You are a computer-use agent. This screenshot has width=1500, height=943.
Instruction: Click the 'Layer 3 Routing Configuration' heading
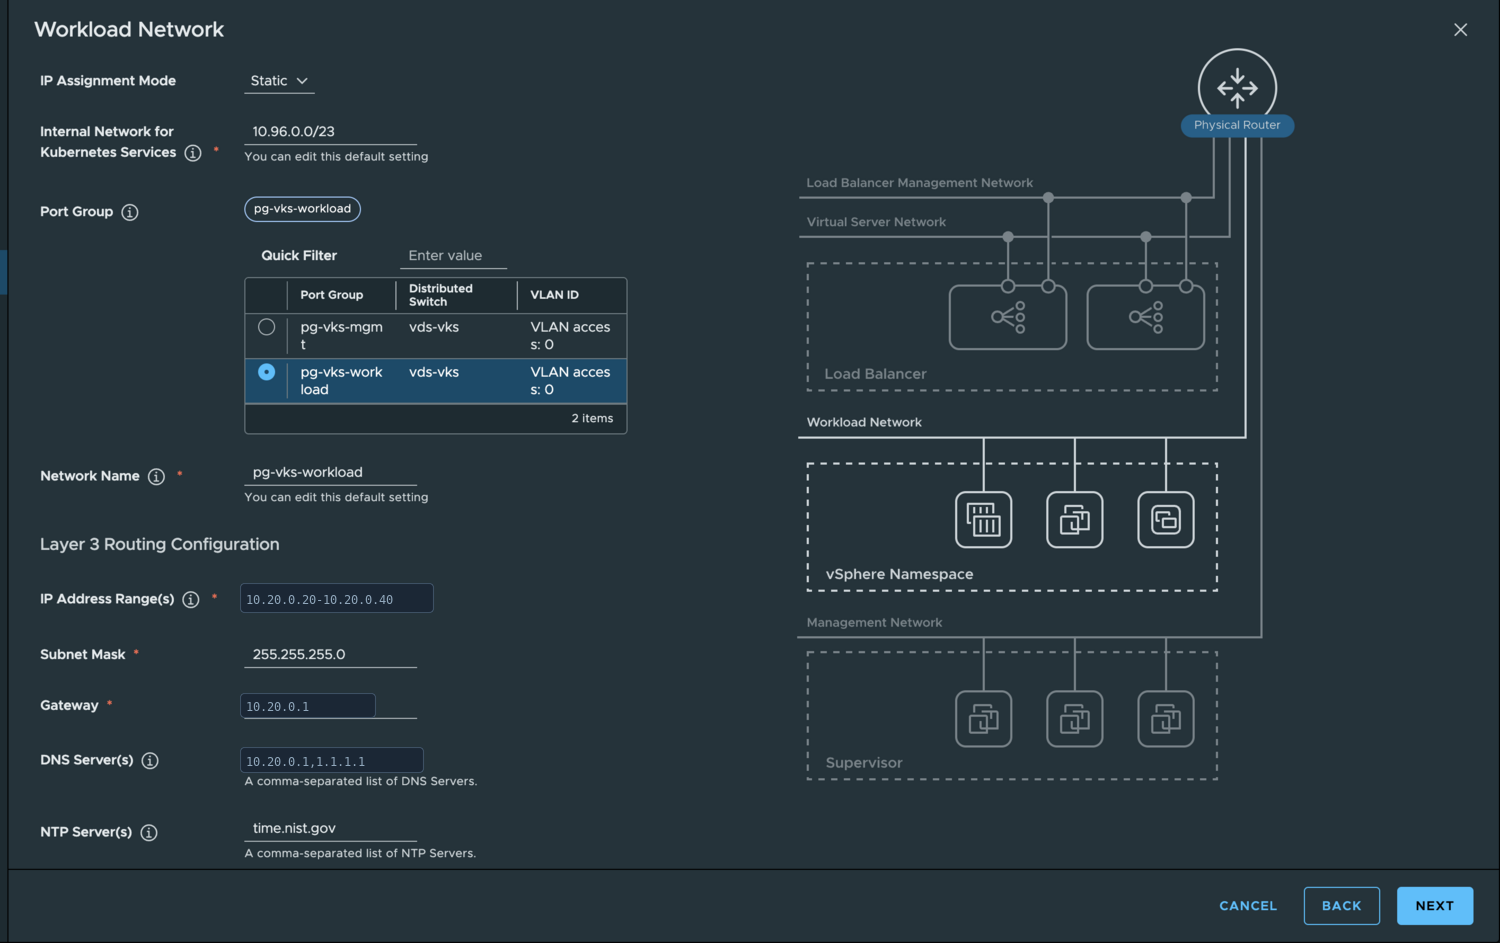[160, 545]
